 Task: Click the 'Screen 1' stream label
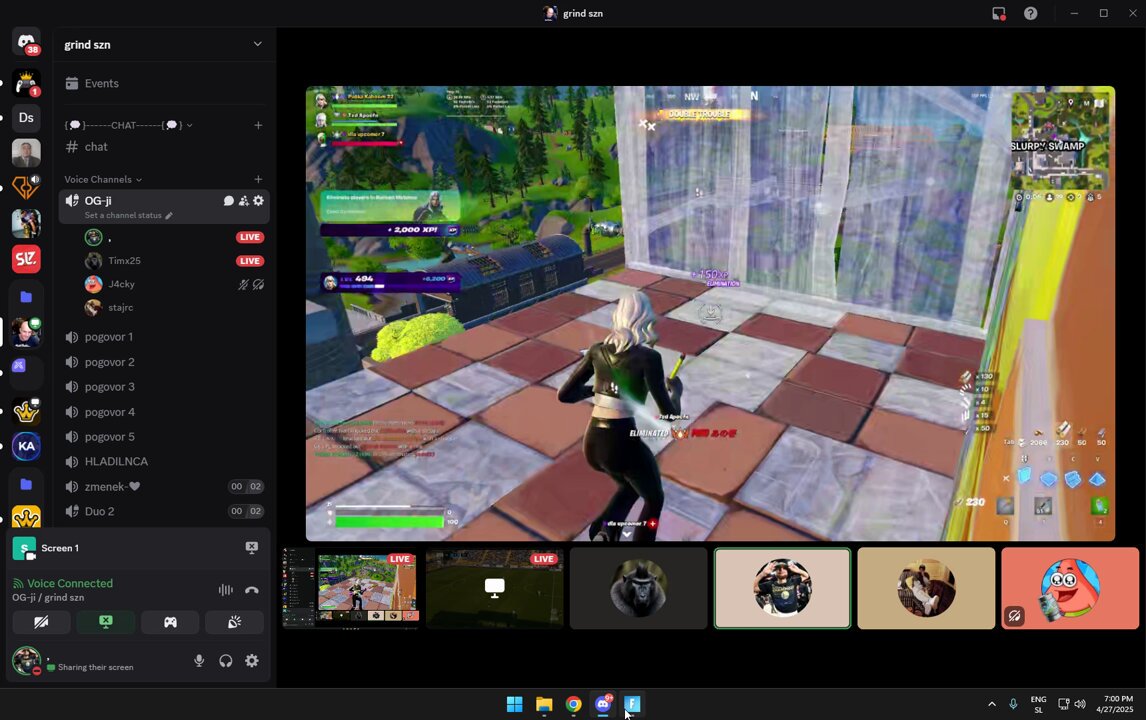[60, 548]
